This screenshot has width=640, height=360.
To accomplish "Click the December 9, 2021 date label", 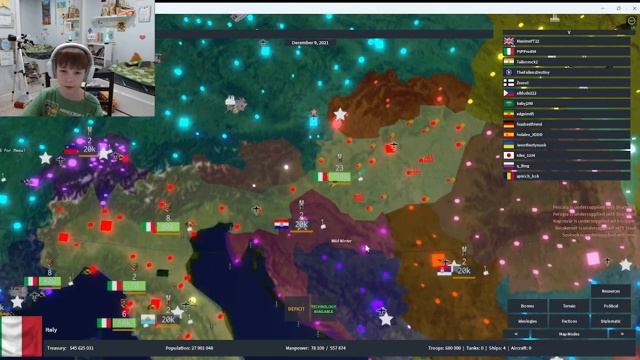I will click(x=310, y=42).
